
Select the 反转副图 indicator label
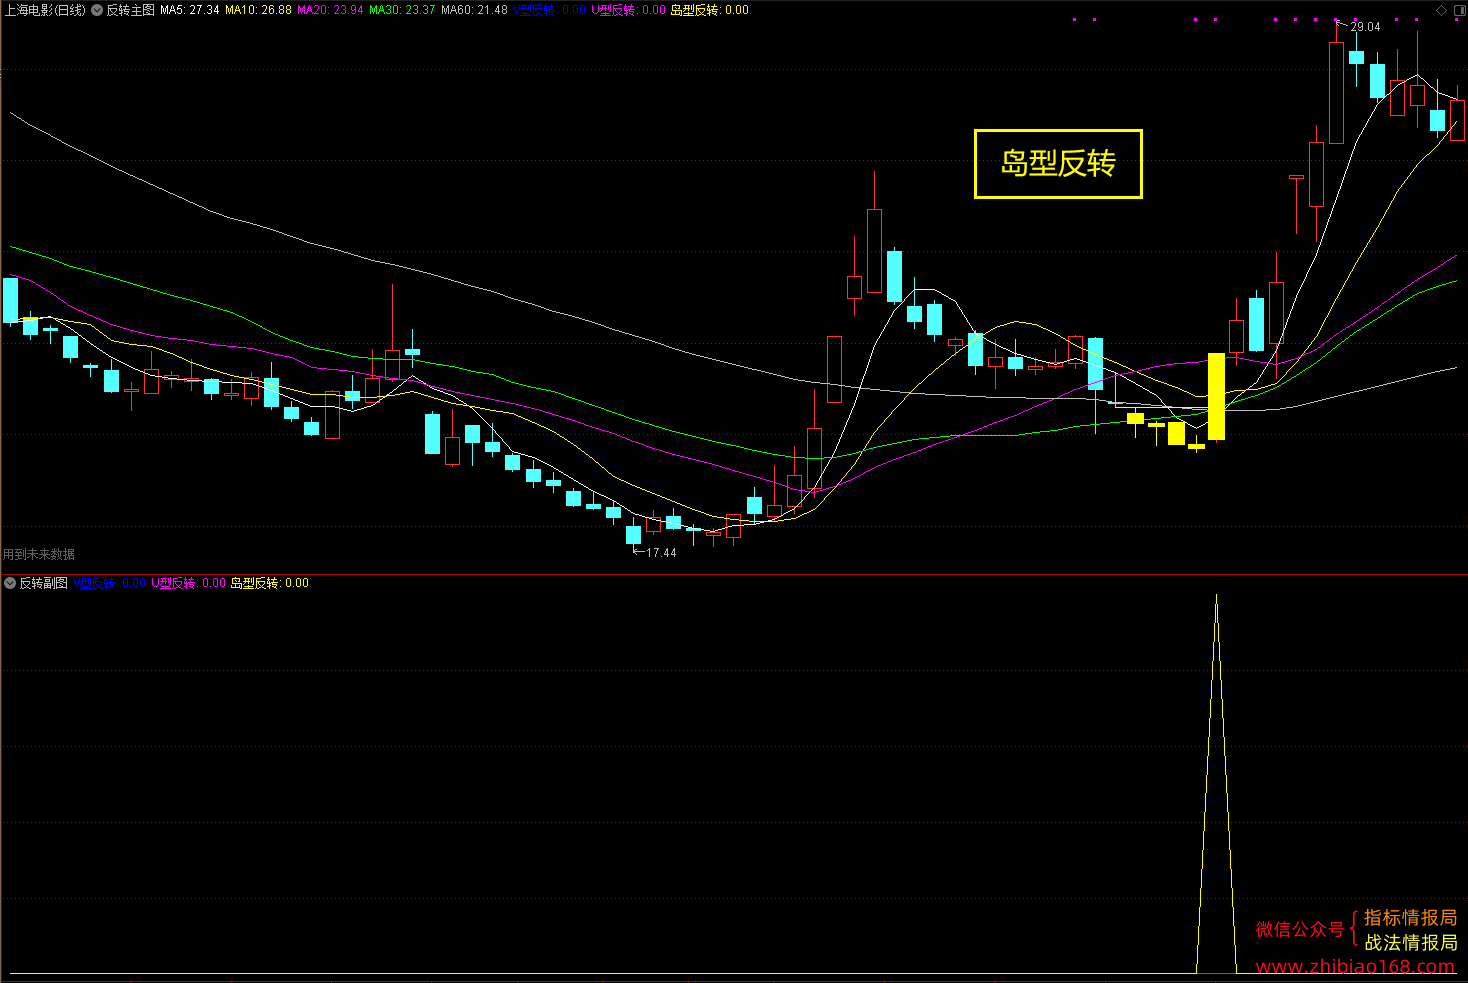coord(44,583)
